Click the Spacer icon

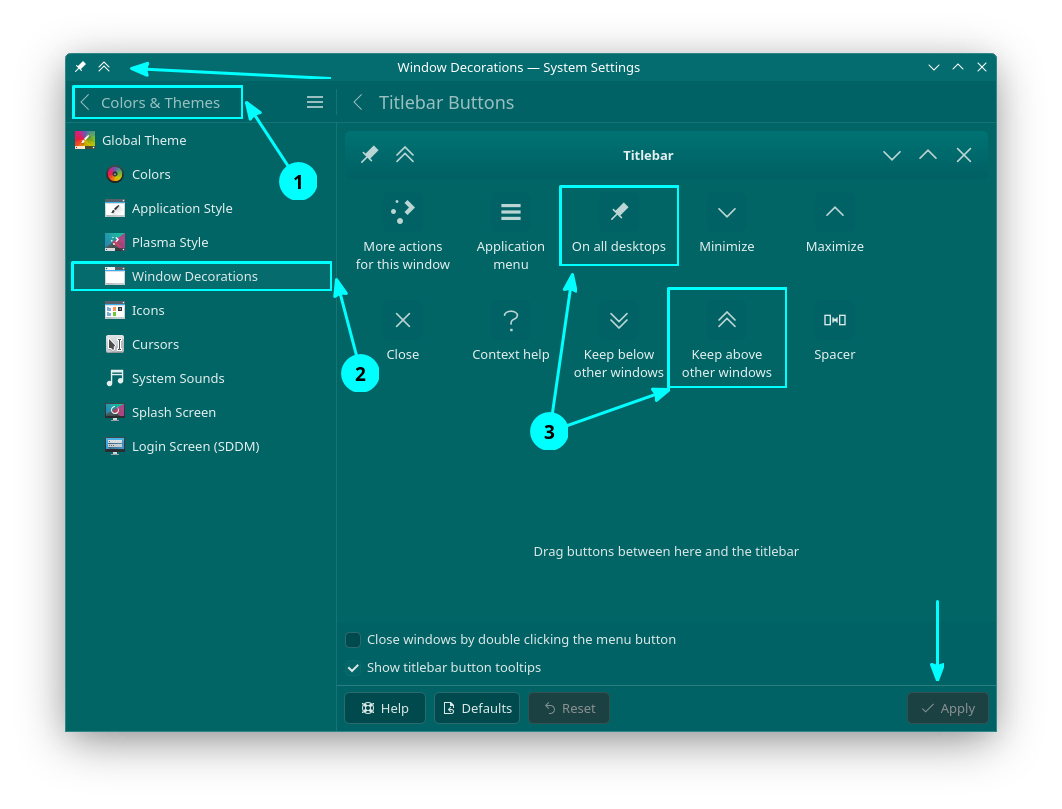click(x=835, y=320)
